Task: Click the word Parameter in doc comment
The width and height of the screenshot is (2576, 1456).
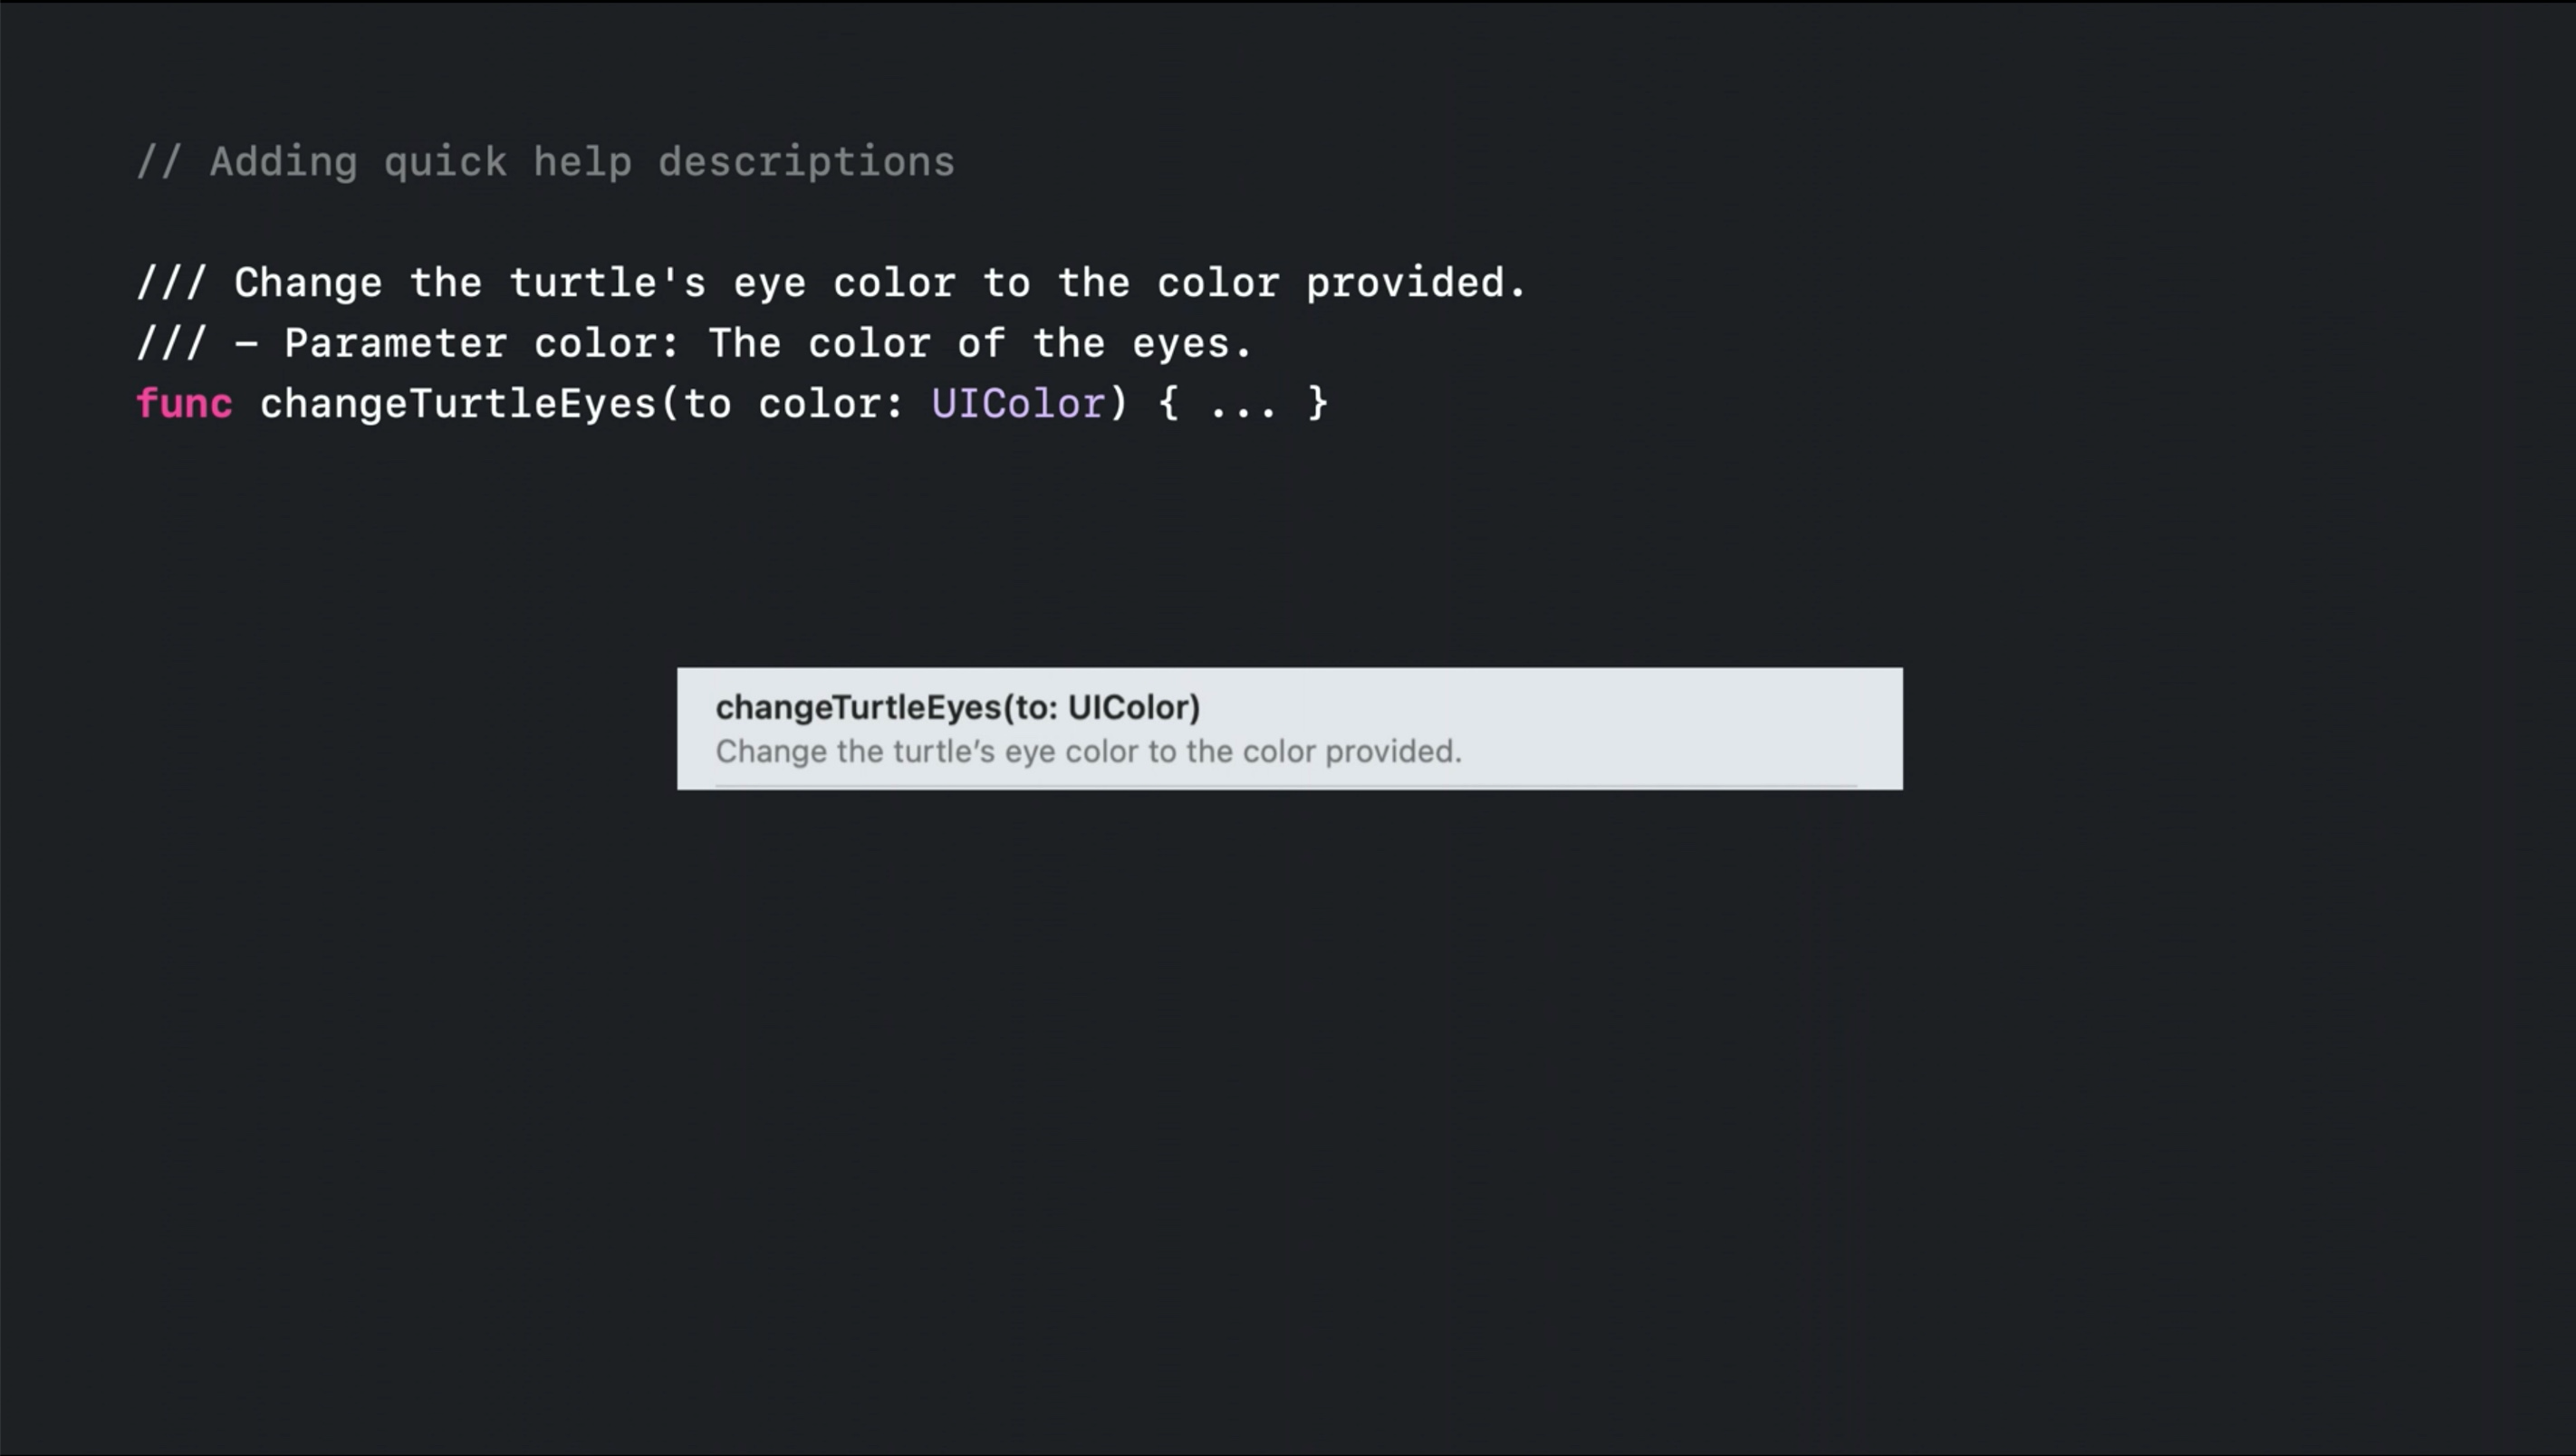Action: [x=396, y=344]
